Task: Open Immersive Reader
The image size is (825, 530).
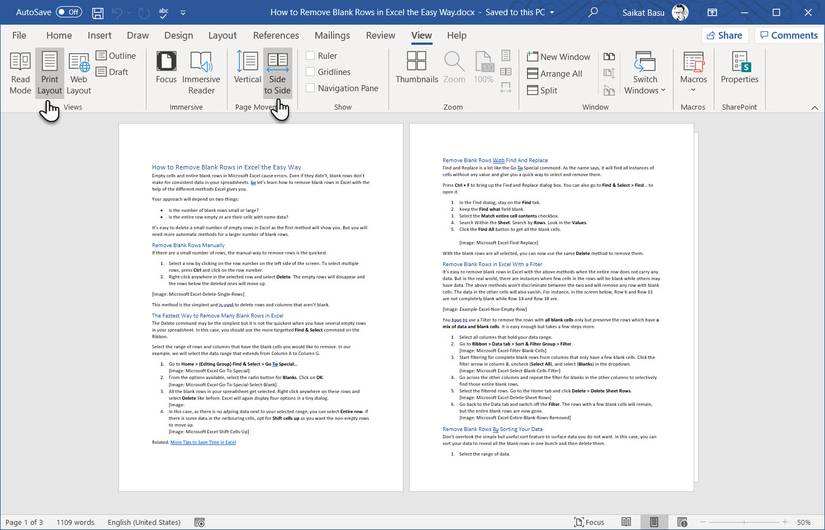Action: coord(201,73)
